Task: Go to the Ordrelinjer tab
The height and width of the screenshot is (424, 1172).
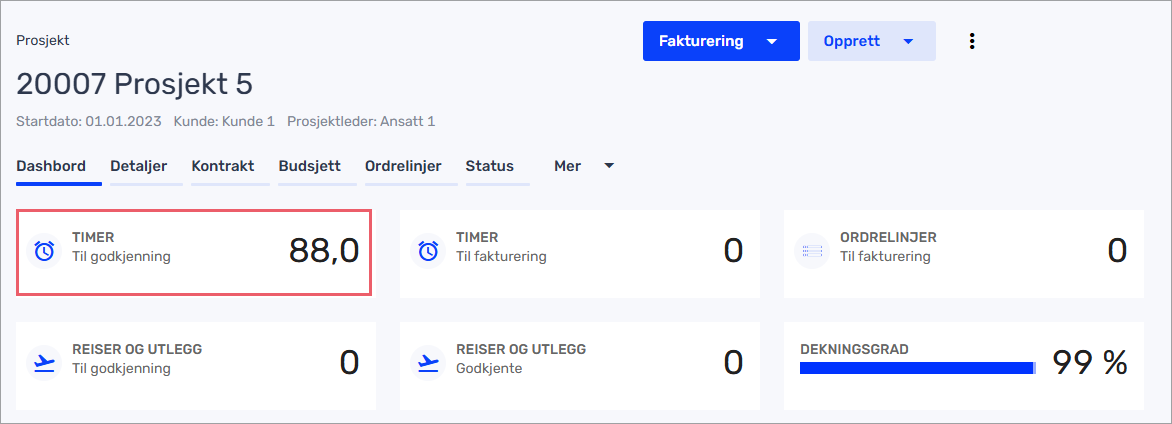Action: tap(403, 166)
